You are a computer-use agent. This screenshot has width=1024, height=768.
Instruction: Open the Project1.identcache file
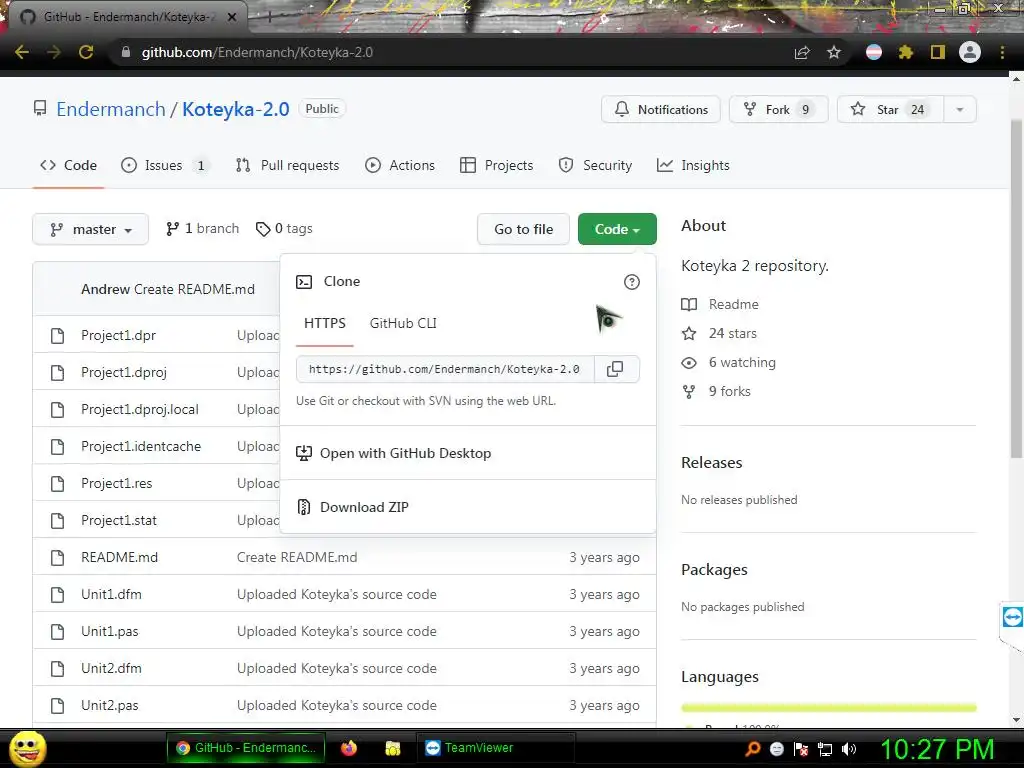[x=141, y=447]
